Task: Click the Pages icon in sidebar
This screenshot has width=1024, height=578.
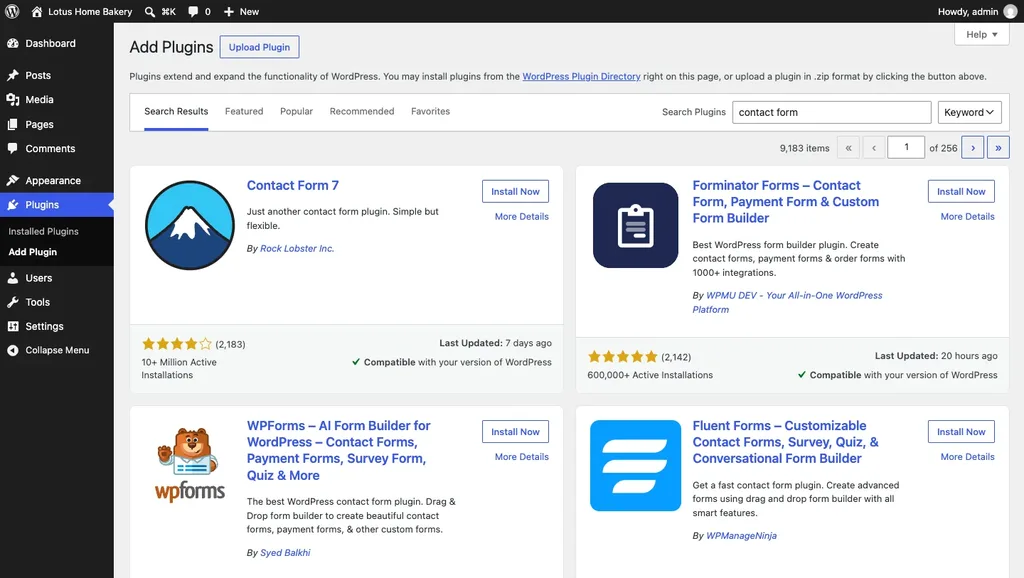Action: (x=12, y=124)
